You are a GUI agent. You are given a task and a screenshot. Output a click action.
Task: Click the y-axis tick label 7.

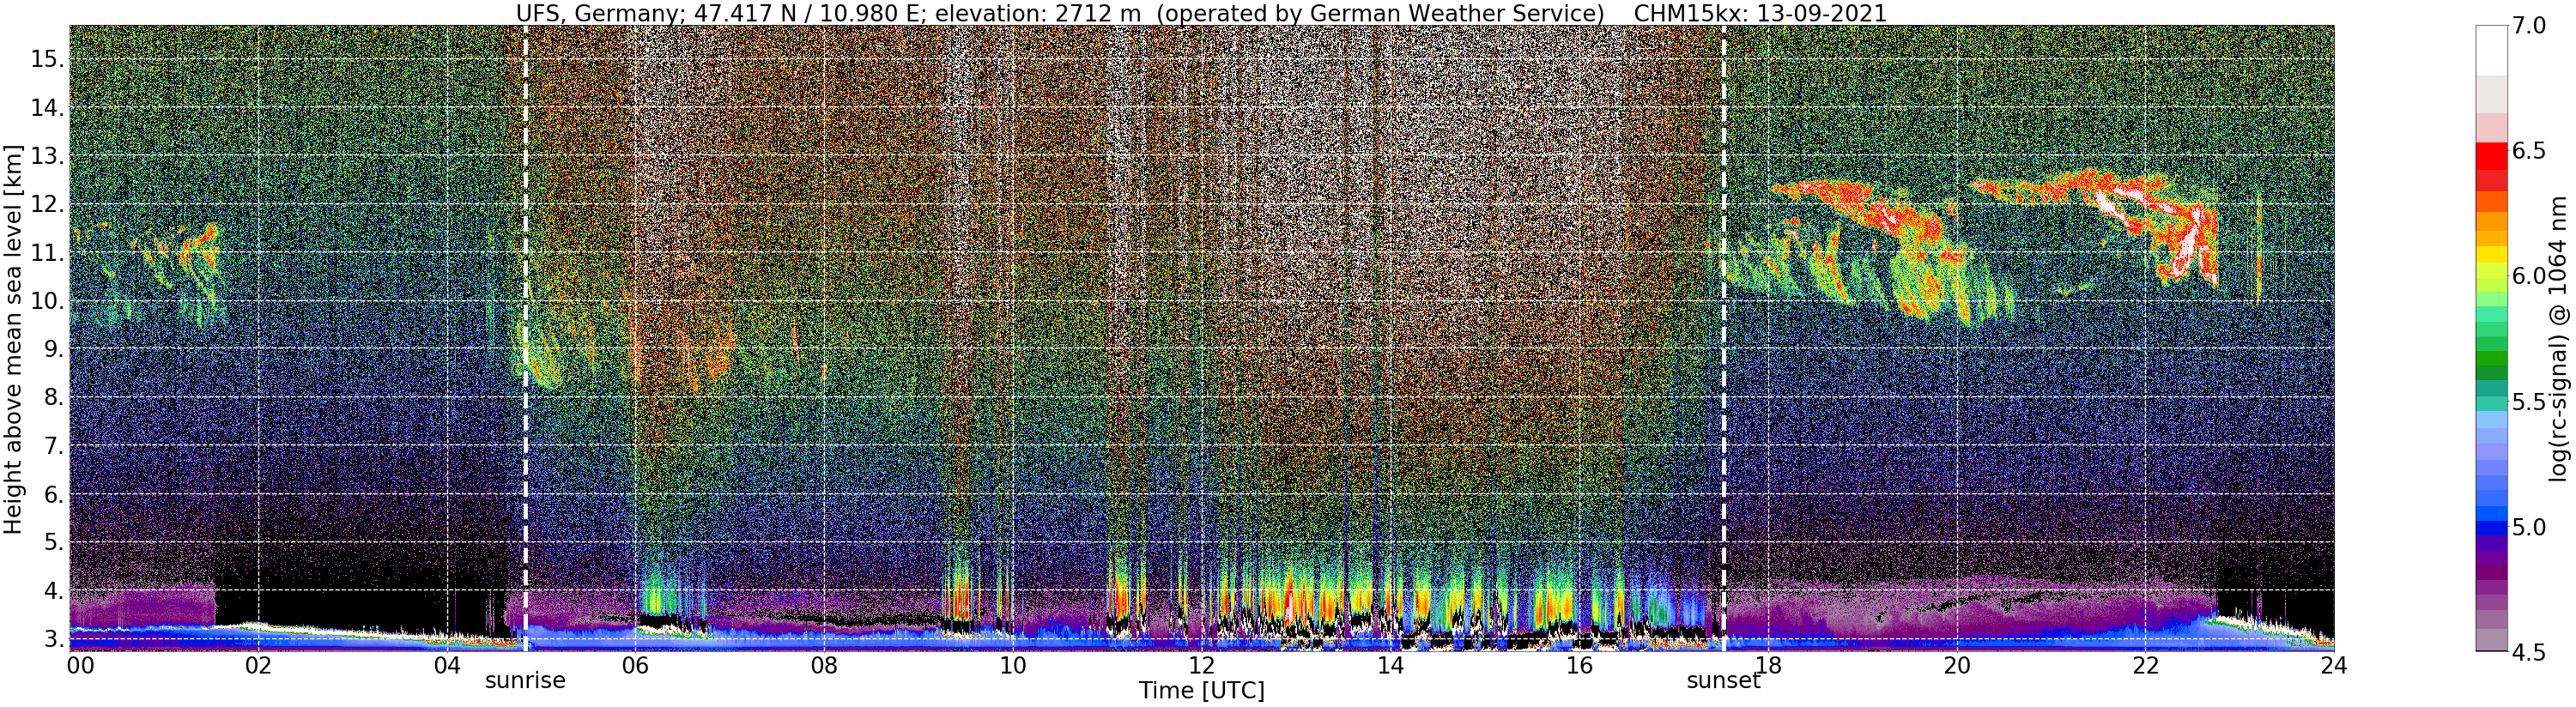click(x=52, y=445)
